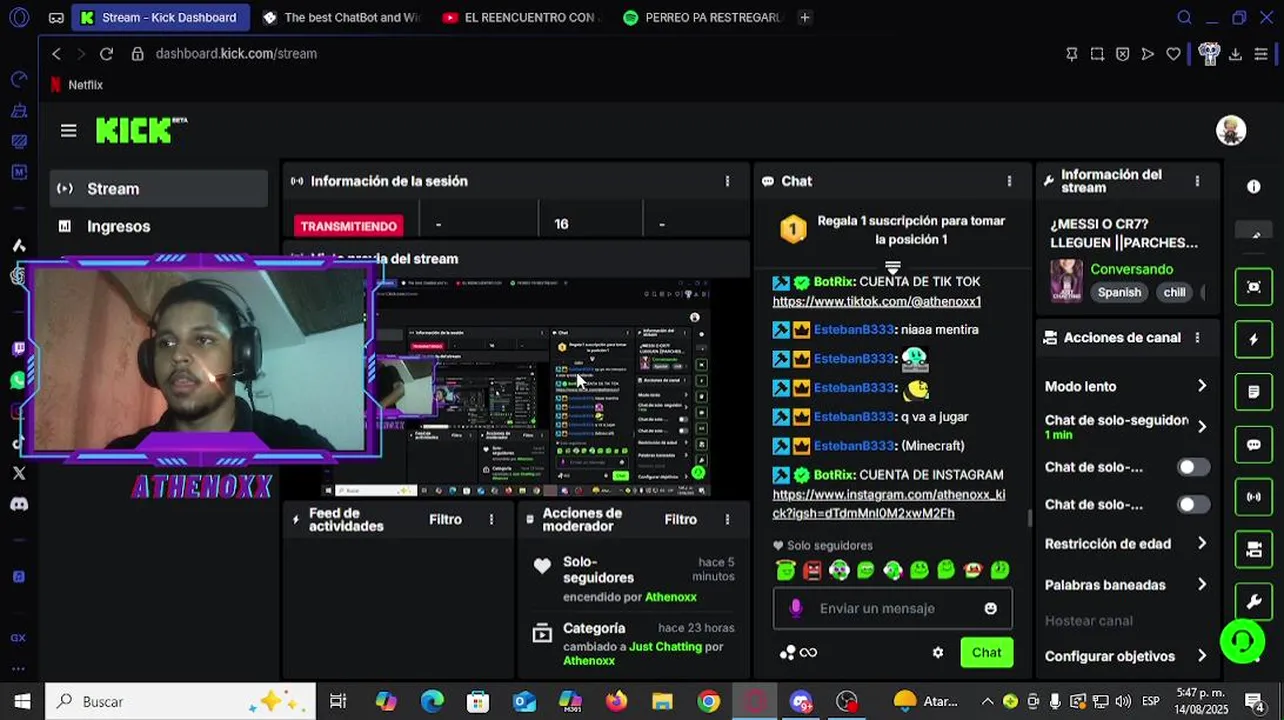Select Ingresos in the left navigation
This screenshot has height=720, width=1284.
(159, 227)
